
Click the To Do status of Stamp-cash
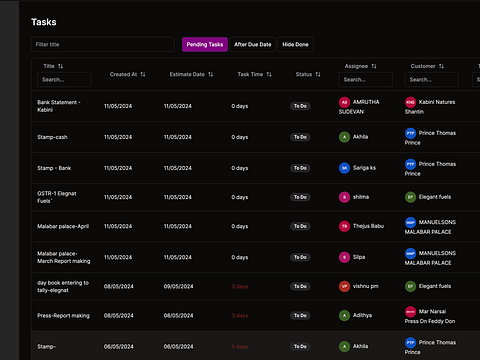click(x=300, y=137)
